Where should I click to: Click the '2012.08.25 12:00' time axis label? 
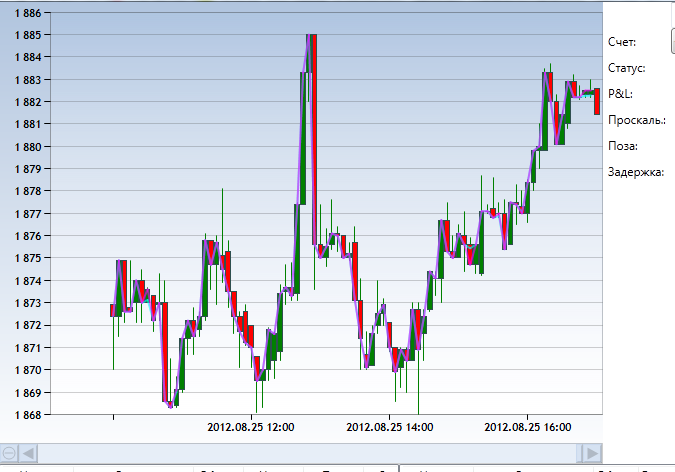tap(251, 427)
